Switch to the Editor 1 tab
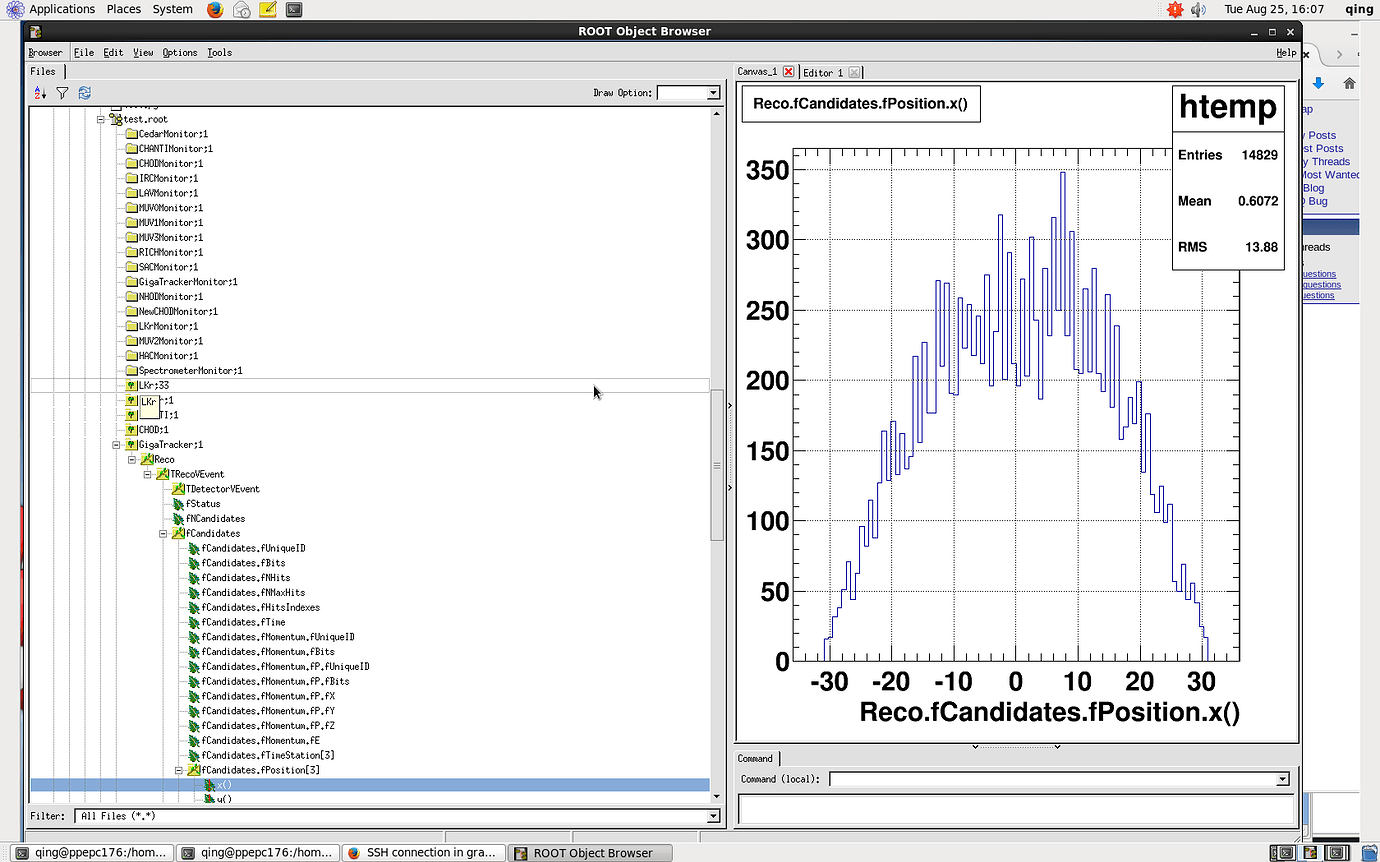This screenshot has height=862, width=1380. 823,72
